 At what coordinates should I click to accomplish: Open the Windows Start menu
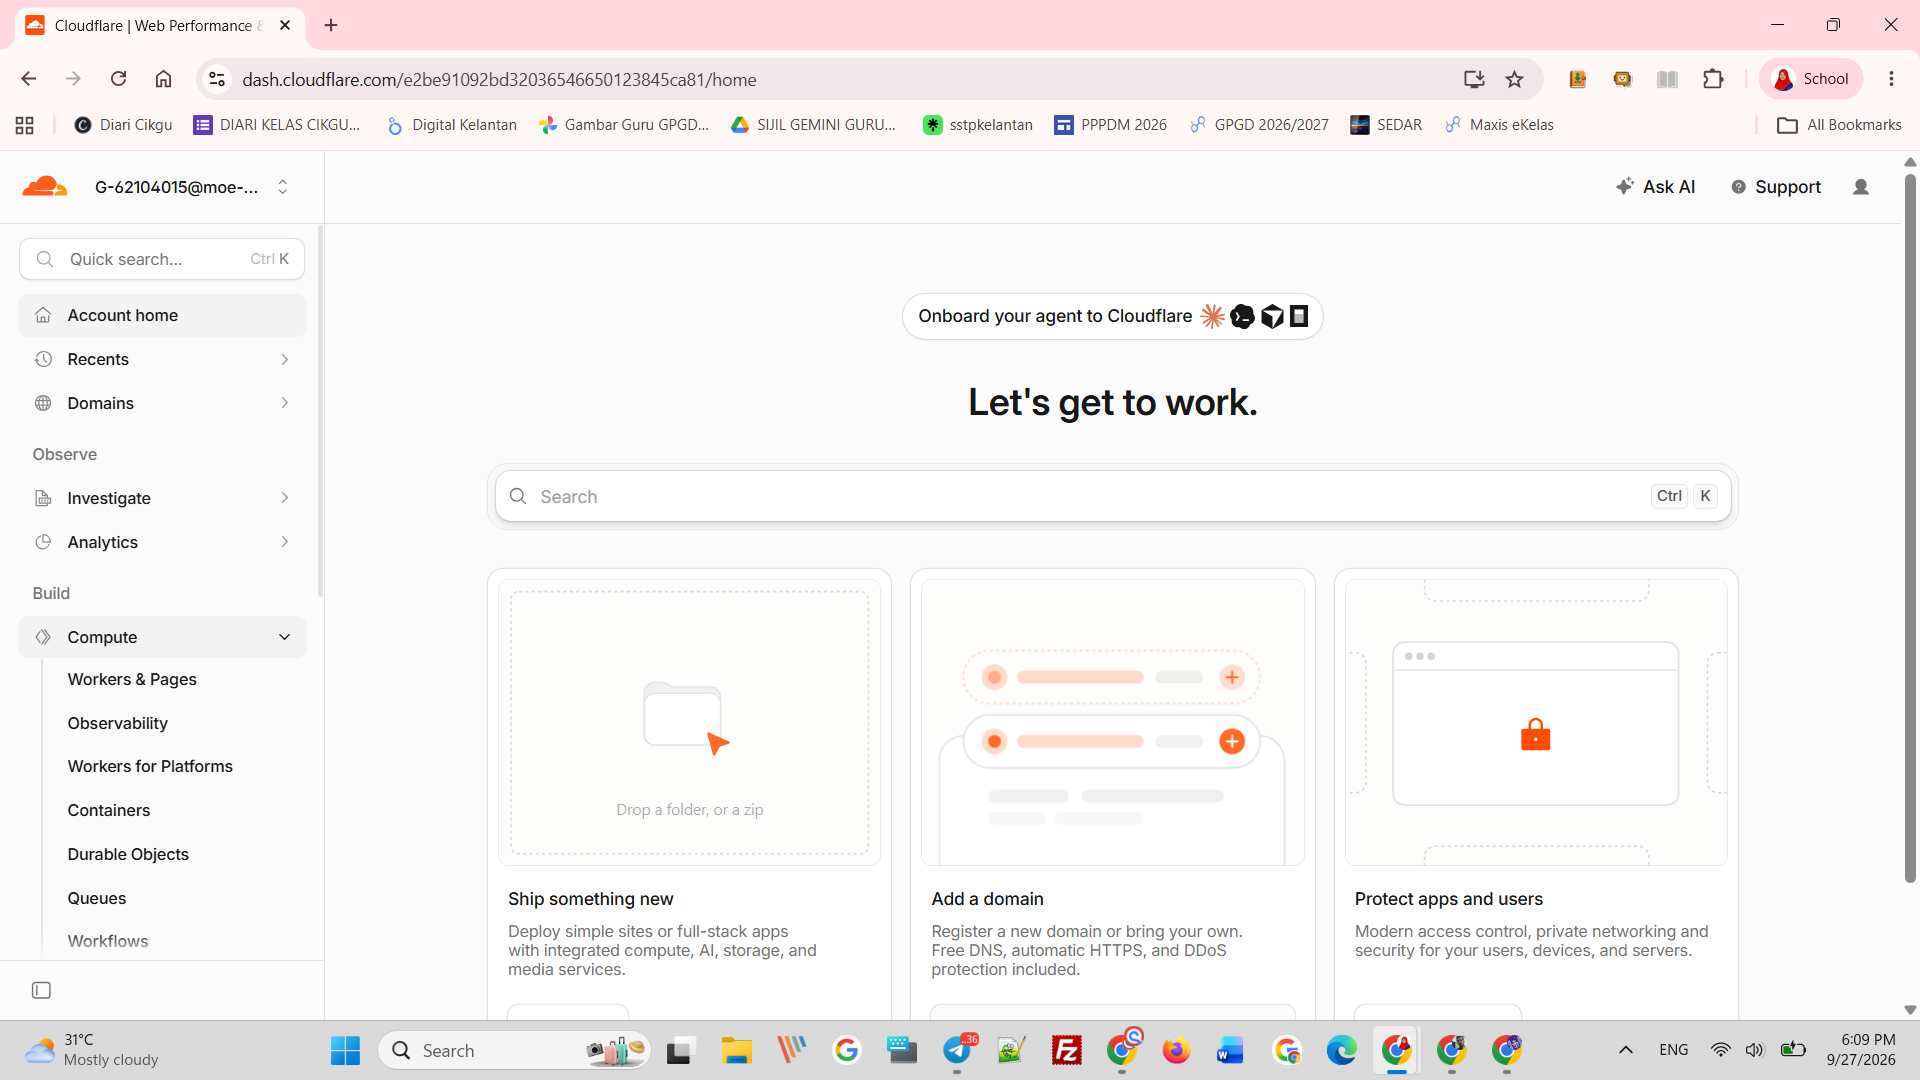click(345, 1050)
